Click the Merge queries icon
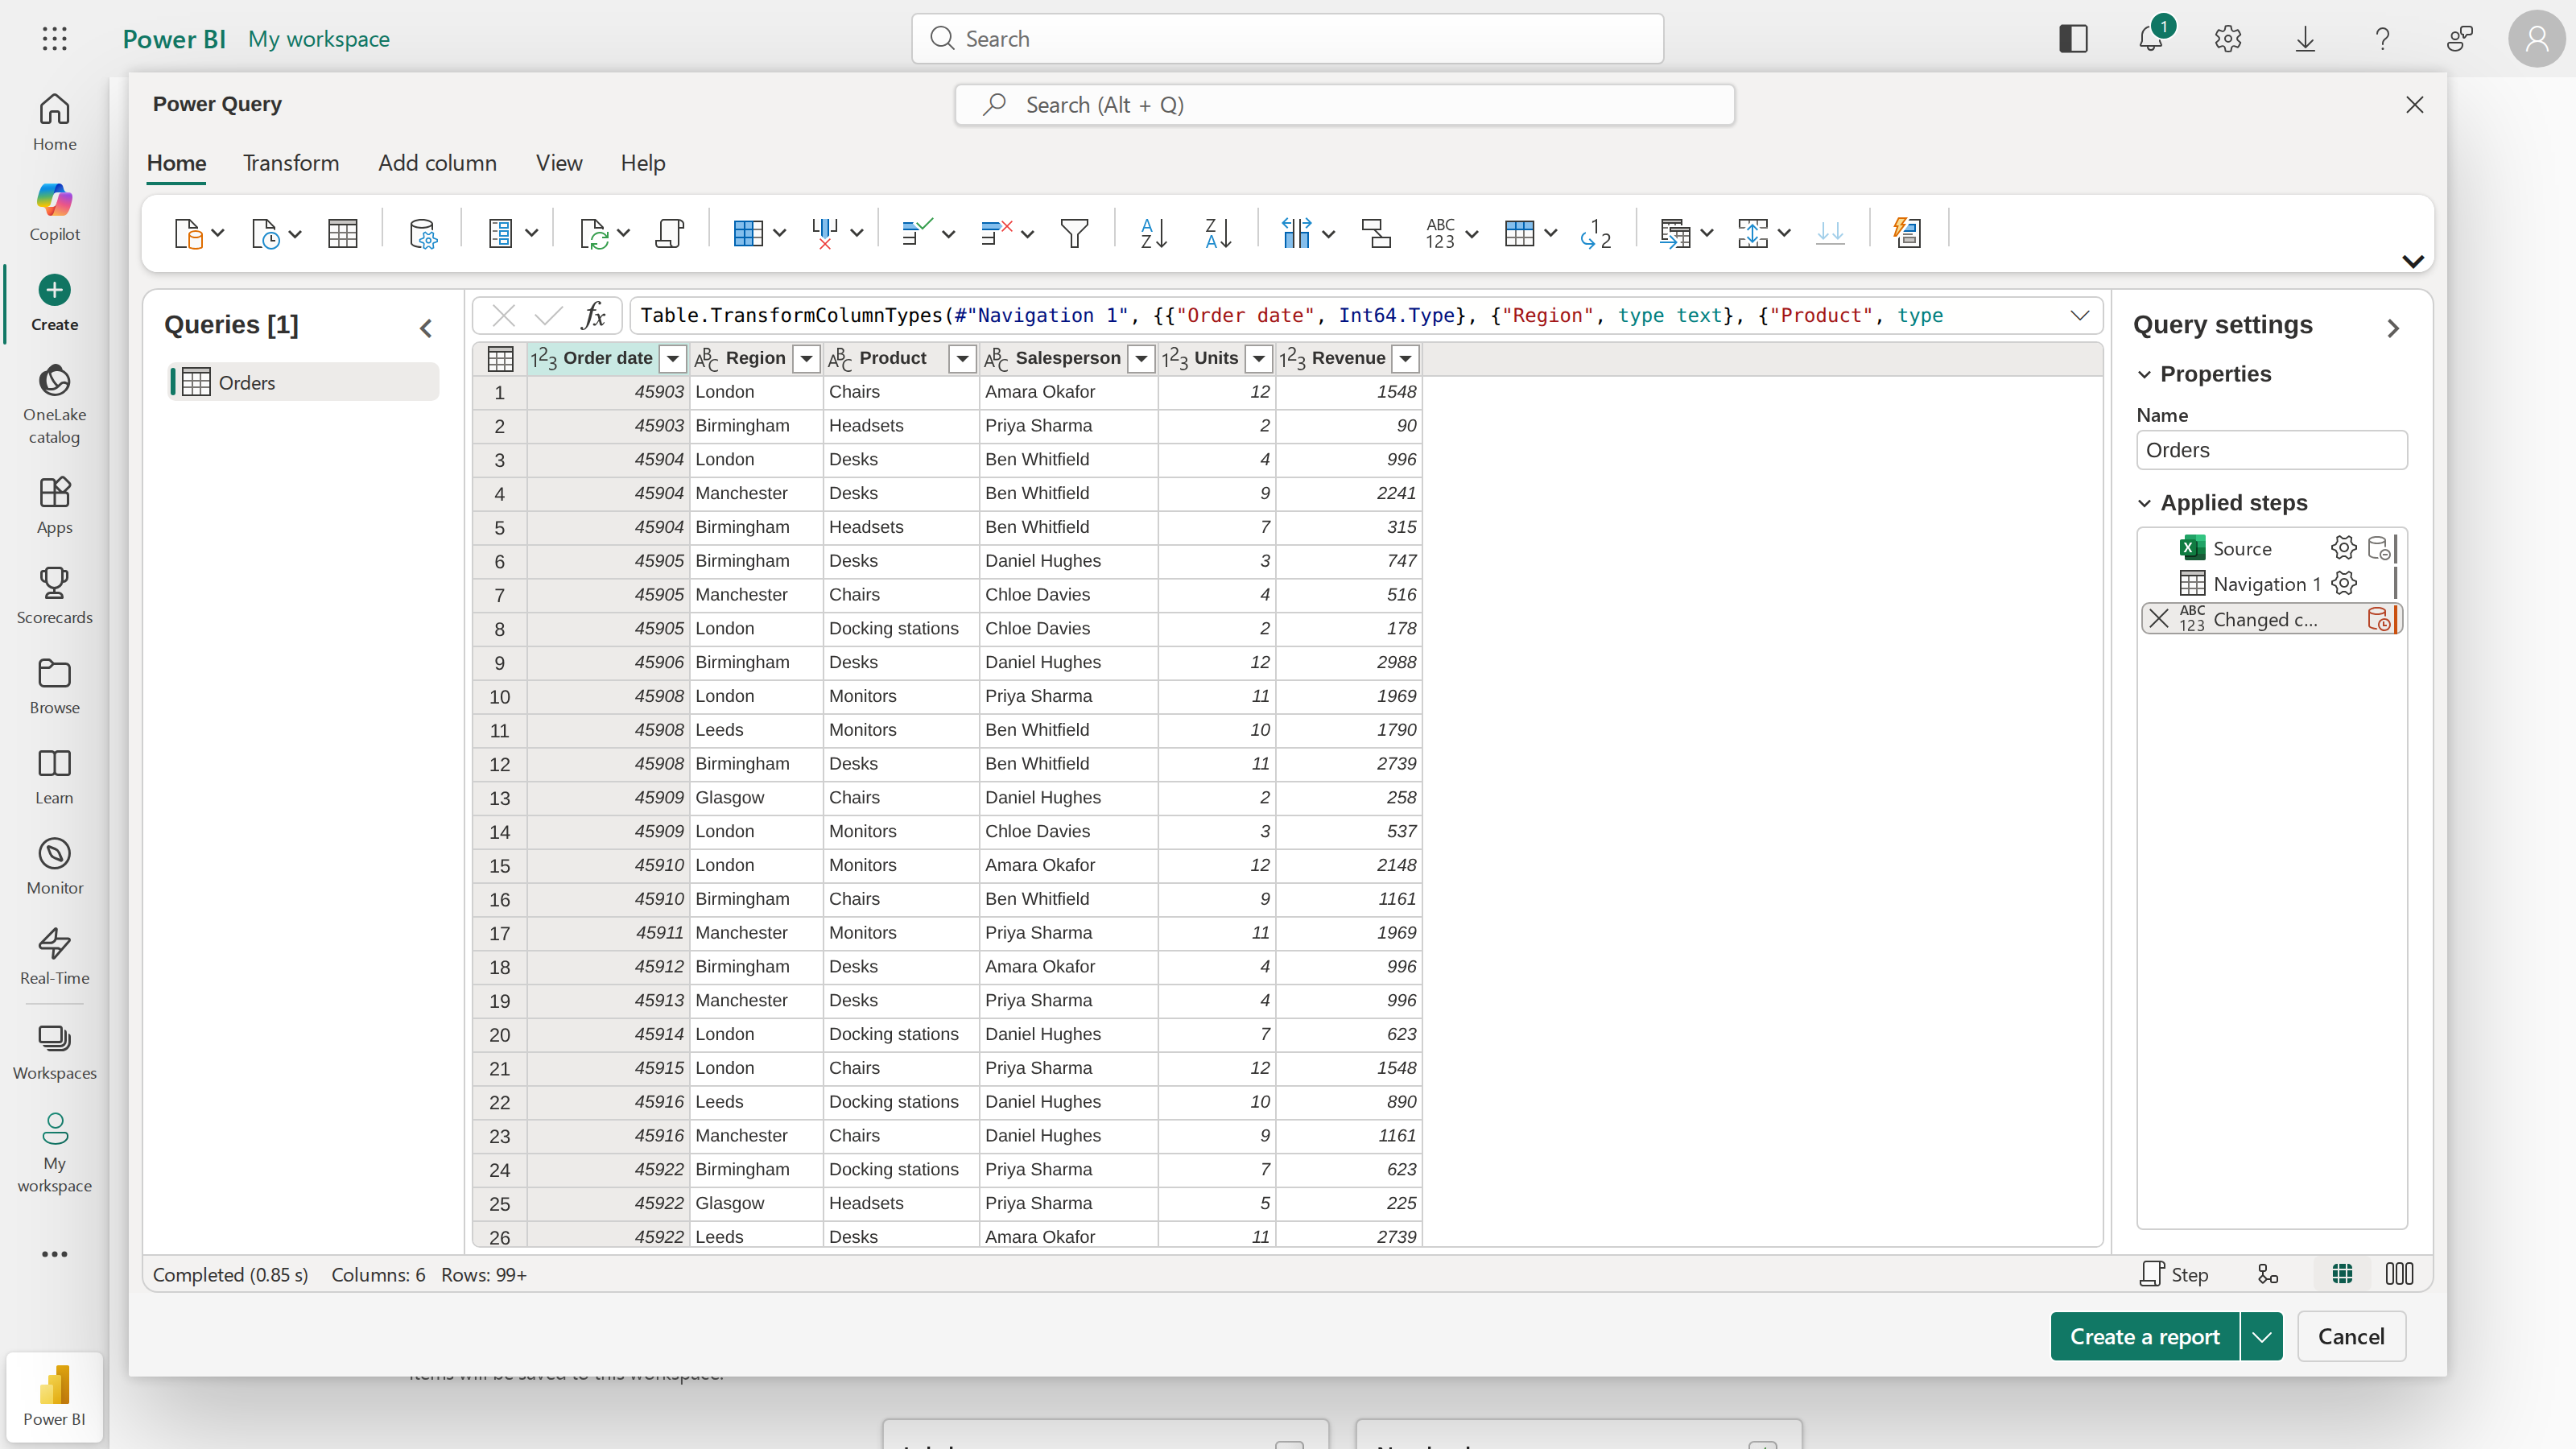This screenshot has height=1449, width=2576. 1675,233
